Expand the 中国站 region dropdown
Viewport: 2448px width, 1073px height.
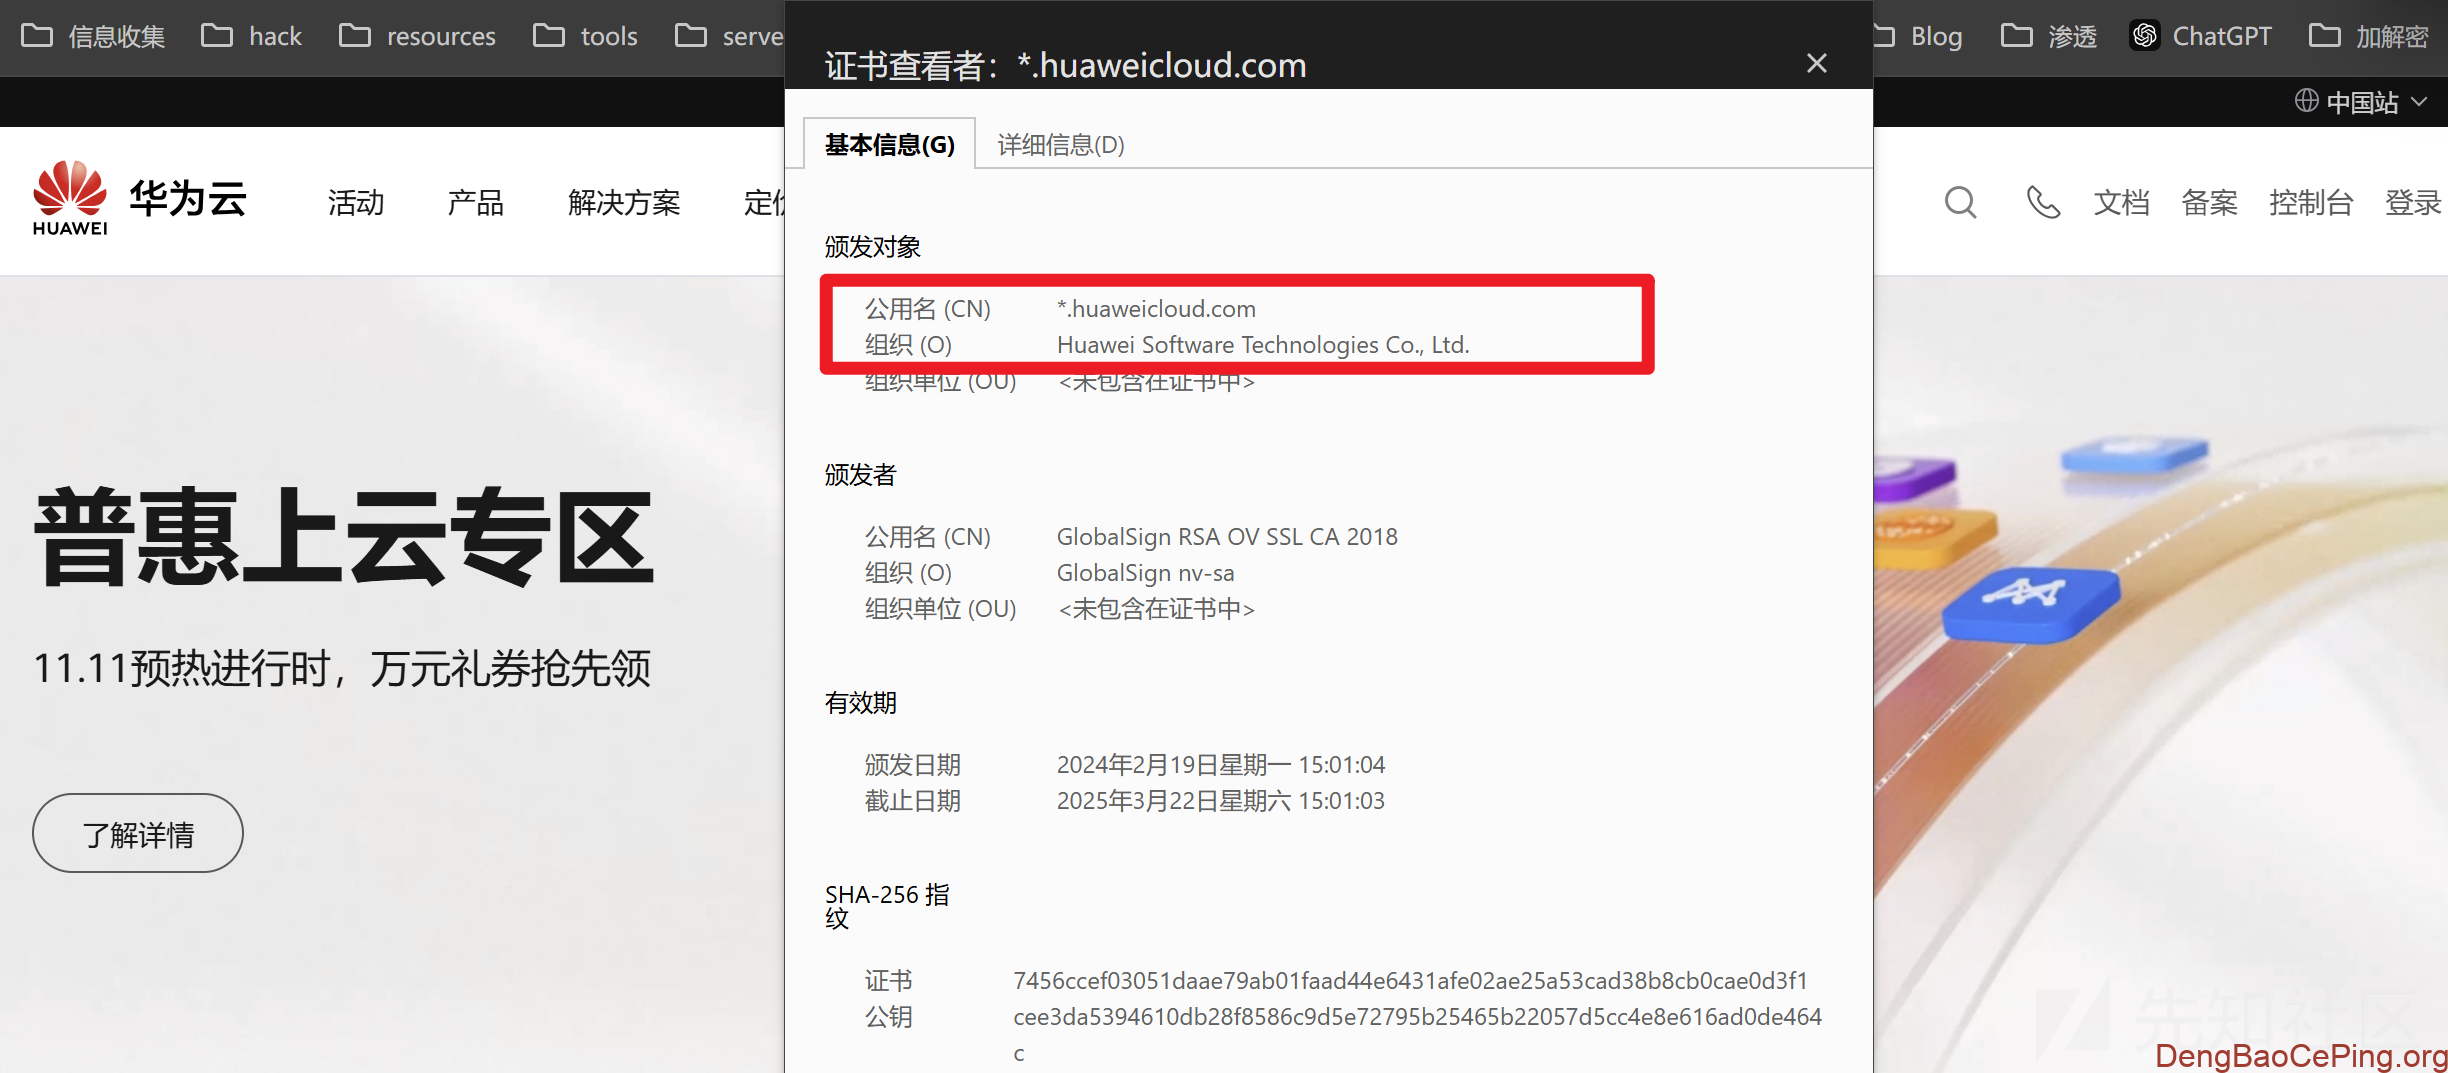(2361, 102)
